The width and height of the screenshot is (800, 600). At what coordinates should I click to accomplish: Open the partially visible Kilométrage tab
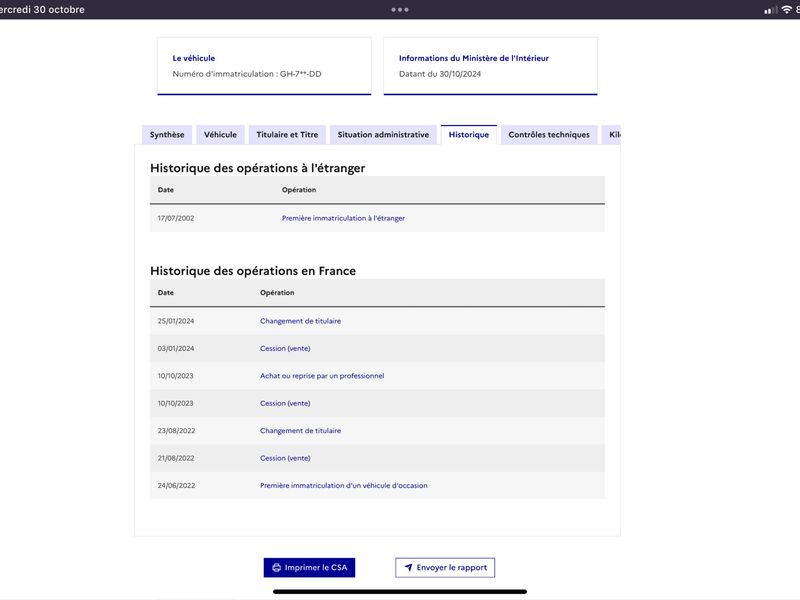click(x=612, y=135)
